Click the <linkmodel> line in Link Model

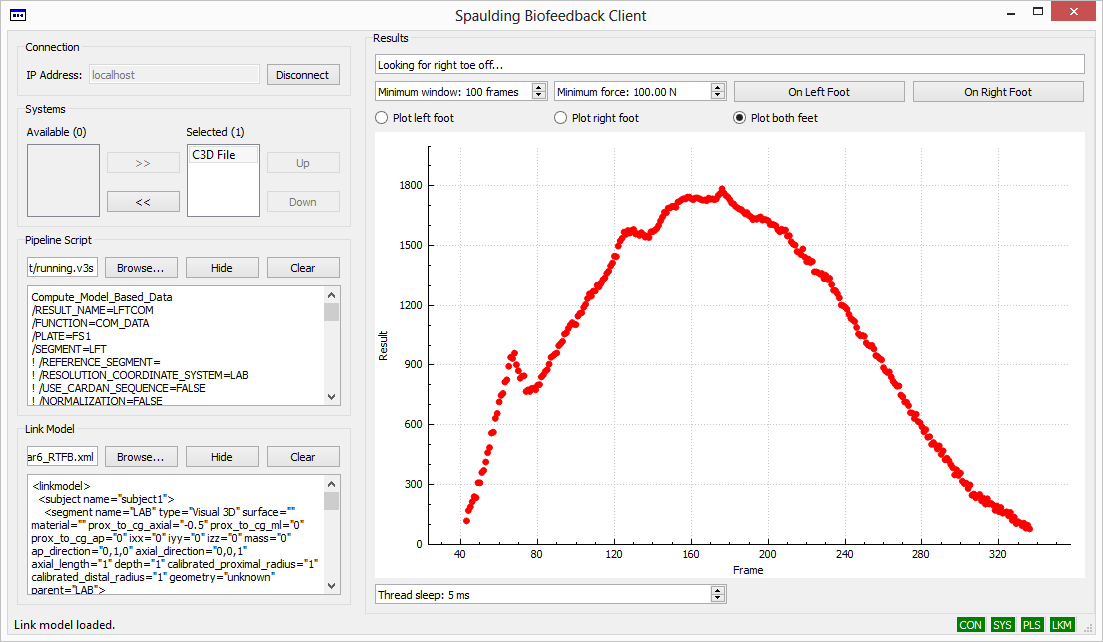point(61,486)
